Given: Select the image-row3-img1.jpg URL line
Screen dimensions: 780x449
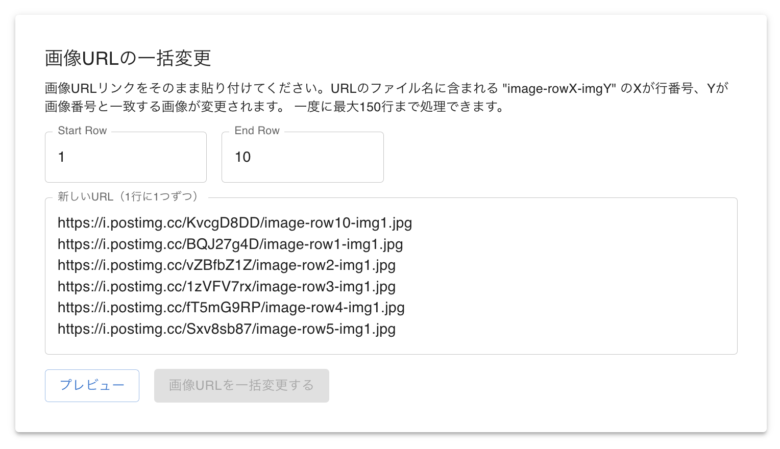Looking at the screenshot, I should pos(227,286).
